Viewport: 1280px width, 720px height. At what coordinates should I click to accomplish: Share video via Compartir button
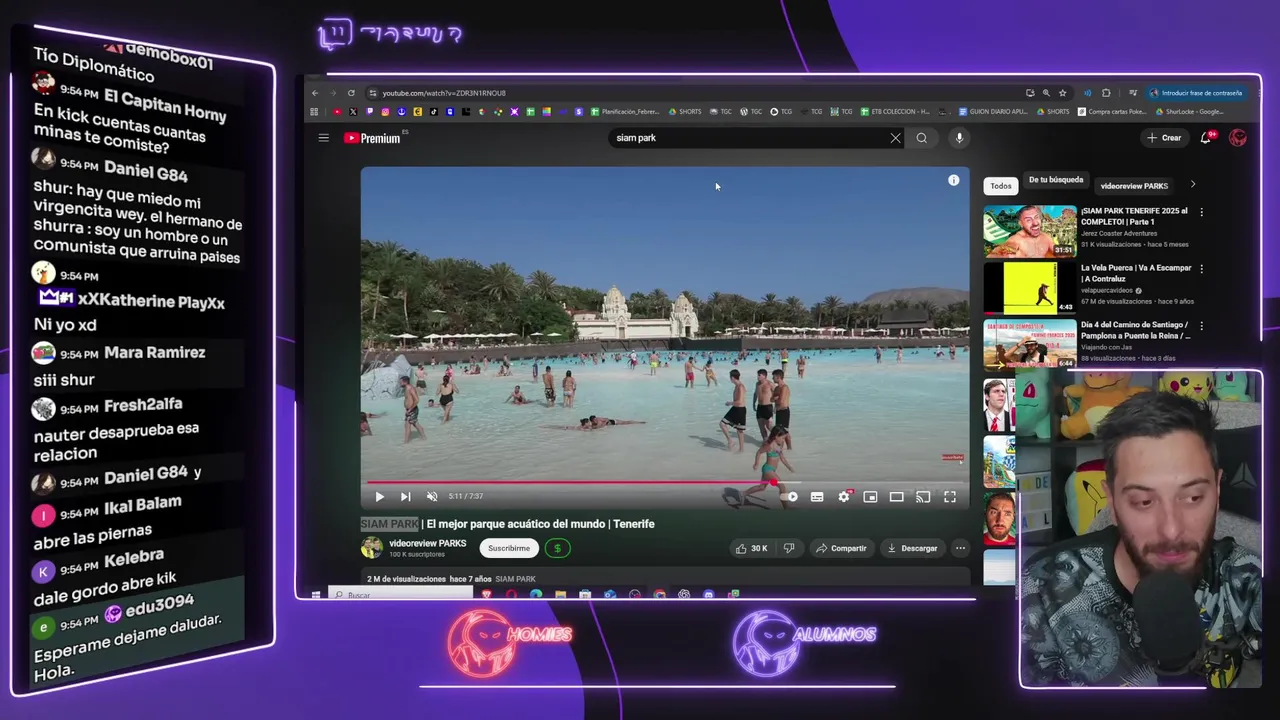click(841, 548)
